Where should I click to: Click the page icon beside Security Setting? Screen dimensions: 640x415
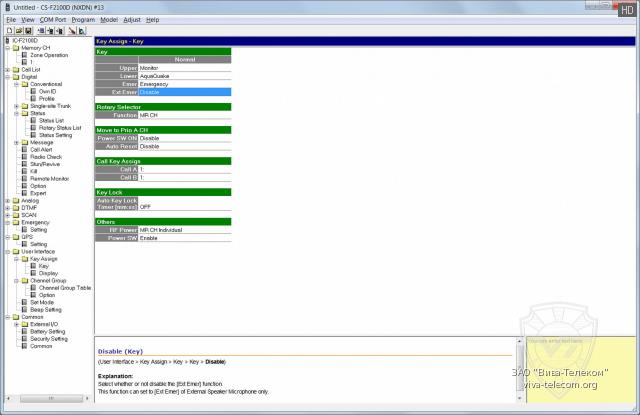click(24, 339)
